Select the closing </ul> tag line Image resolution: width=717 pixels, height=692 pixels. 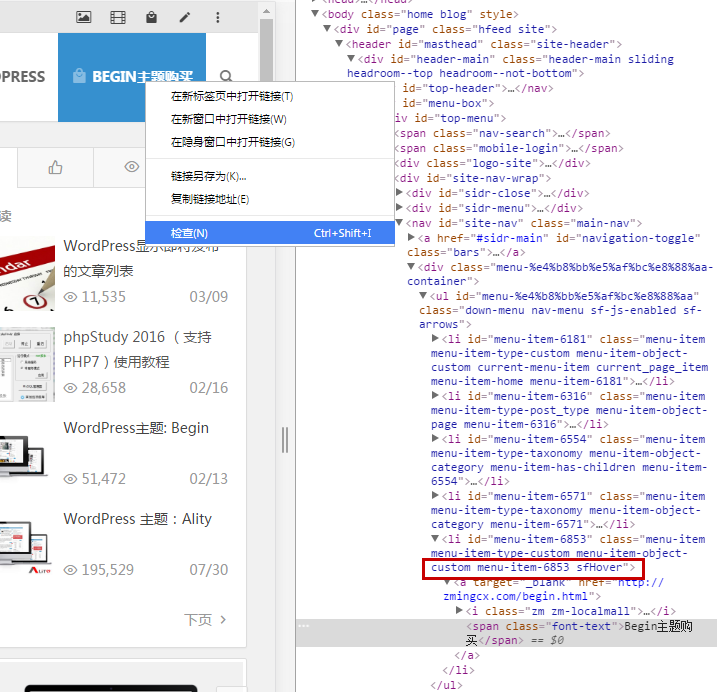coord(446,685)
